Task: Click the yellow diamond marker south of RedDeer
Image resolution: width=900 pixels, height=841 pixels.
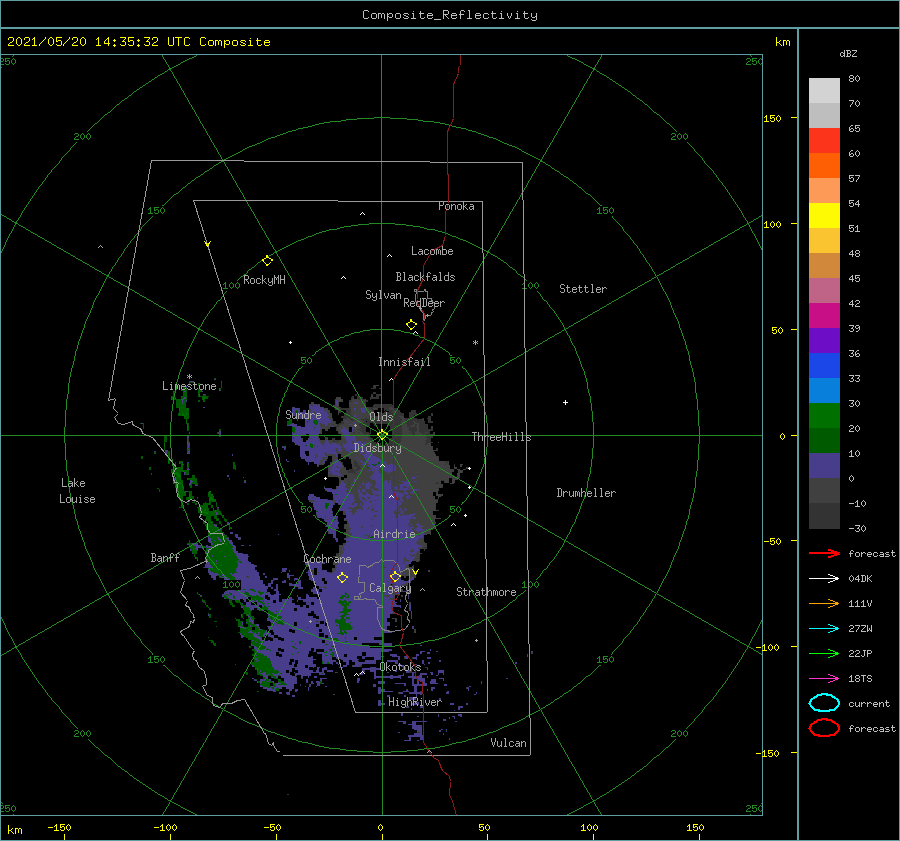Action: [412, 325]
